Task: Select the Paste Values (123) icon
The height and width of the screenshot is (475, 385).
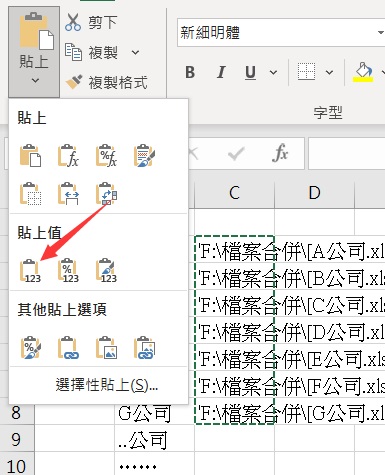Action: [x=30, y=271]
